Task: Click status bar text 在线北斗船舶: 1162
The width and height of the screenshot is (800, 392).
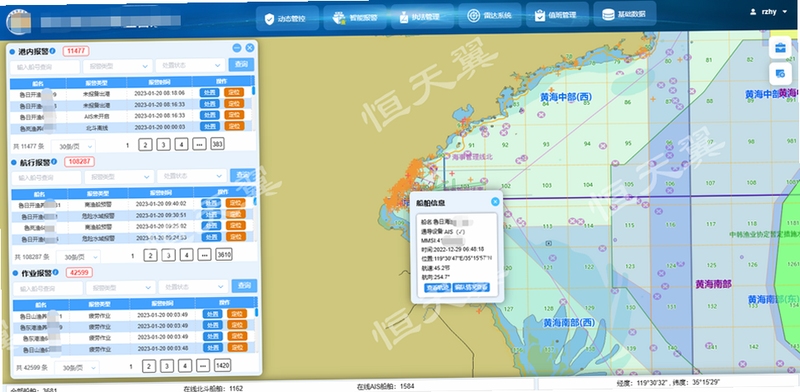Action: point(213,389)
